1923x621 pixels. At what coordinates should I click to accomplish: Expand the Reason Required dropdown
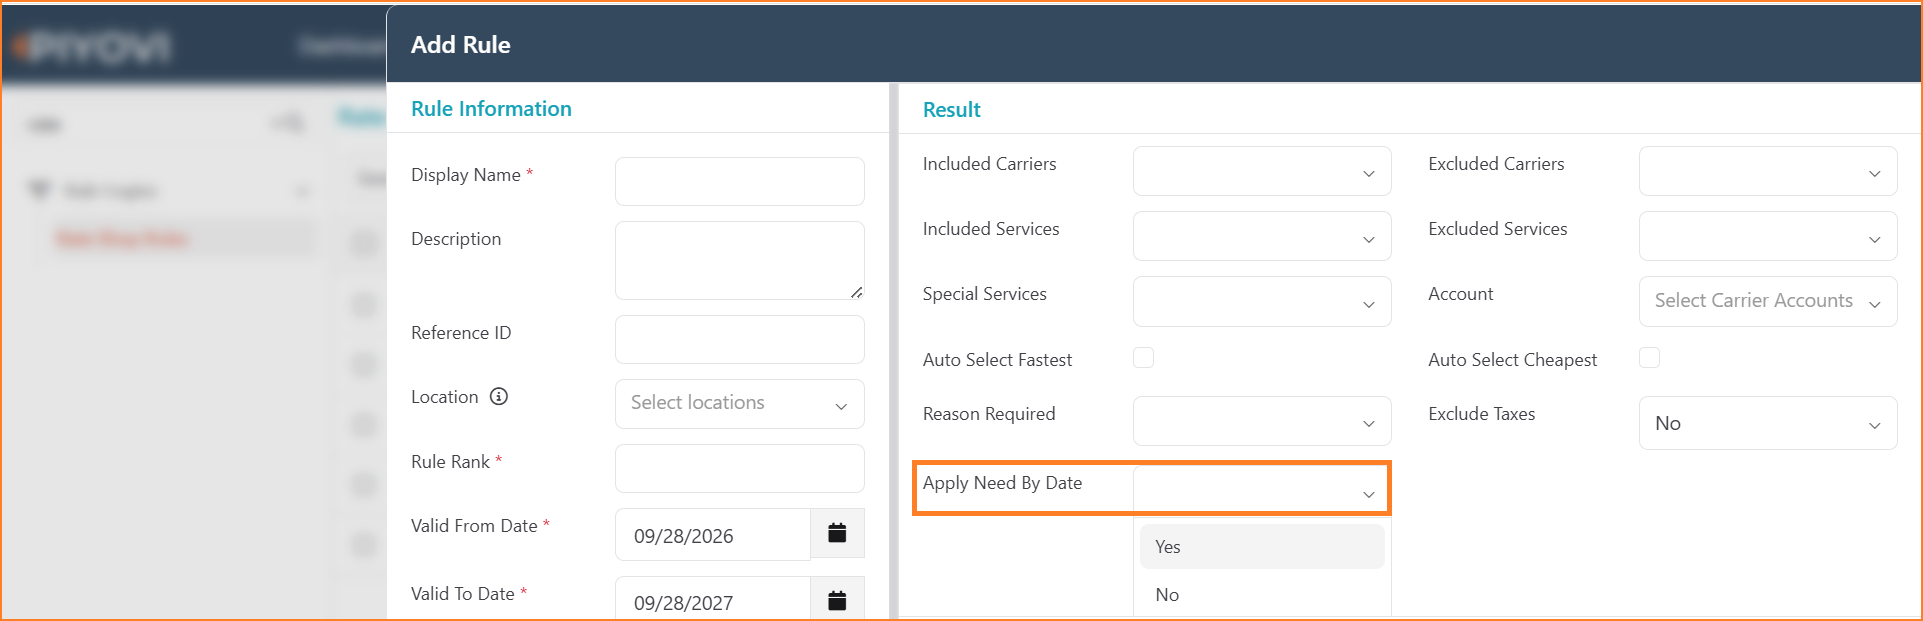coord(1262,421)
